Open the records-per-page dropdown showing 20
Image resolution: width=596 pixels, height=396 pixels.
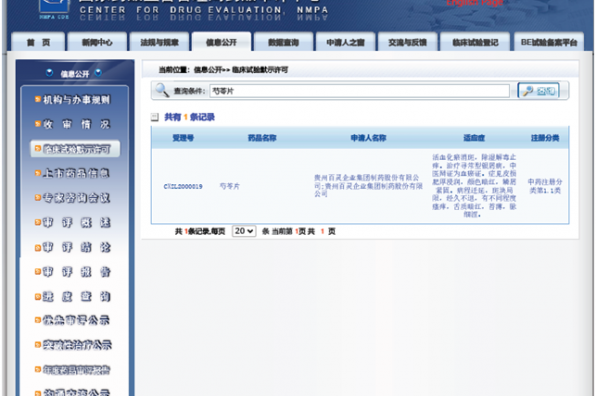tap(244, 231)
